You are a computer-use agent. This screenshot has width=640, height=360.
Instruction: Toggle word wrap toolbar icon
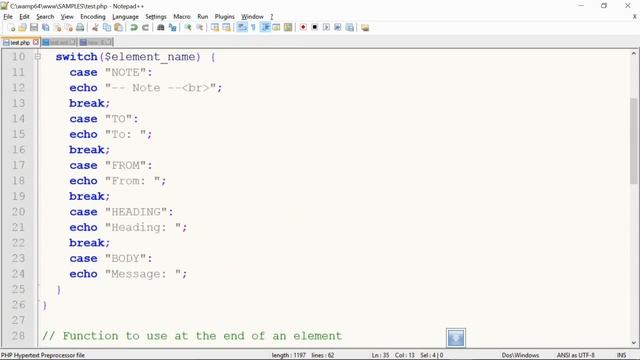242,27
